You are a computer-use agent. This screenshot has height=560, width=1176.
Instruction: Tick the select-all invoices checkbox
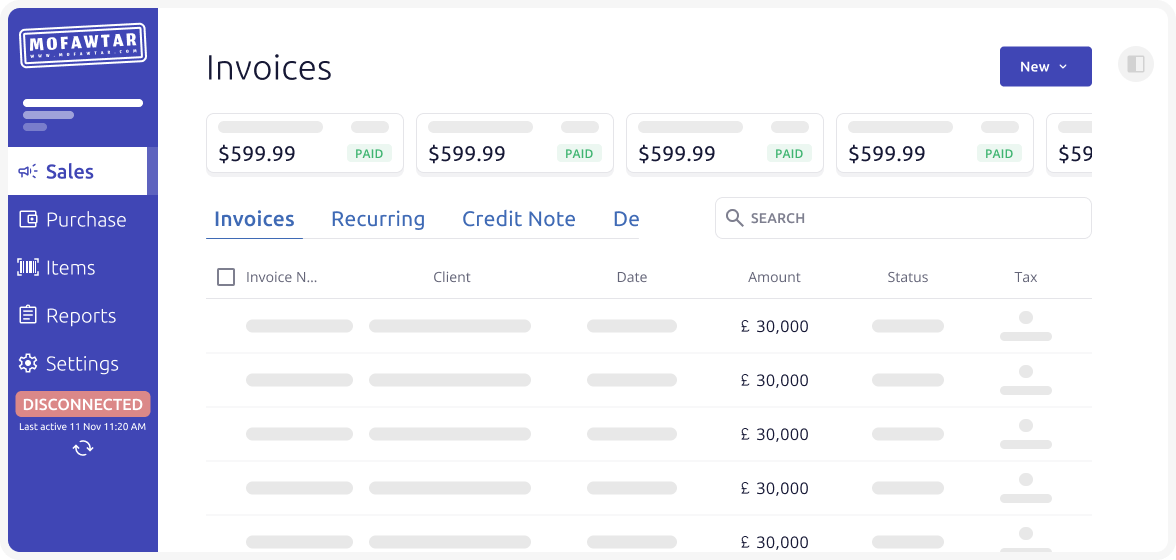226,277
